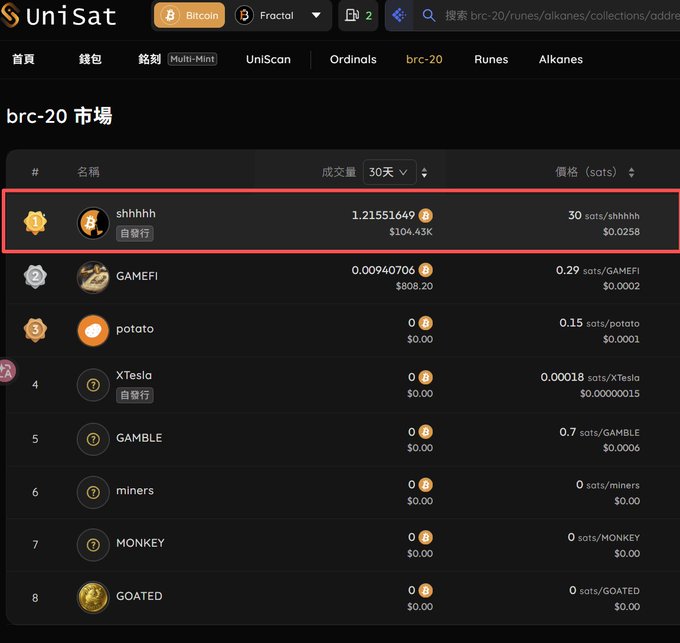680x643 pixels.
Task: Click the Multi-Mint badge
Action: coord(193,59)
